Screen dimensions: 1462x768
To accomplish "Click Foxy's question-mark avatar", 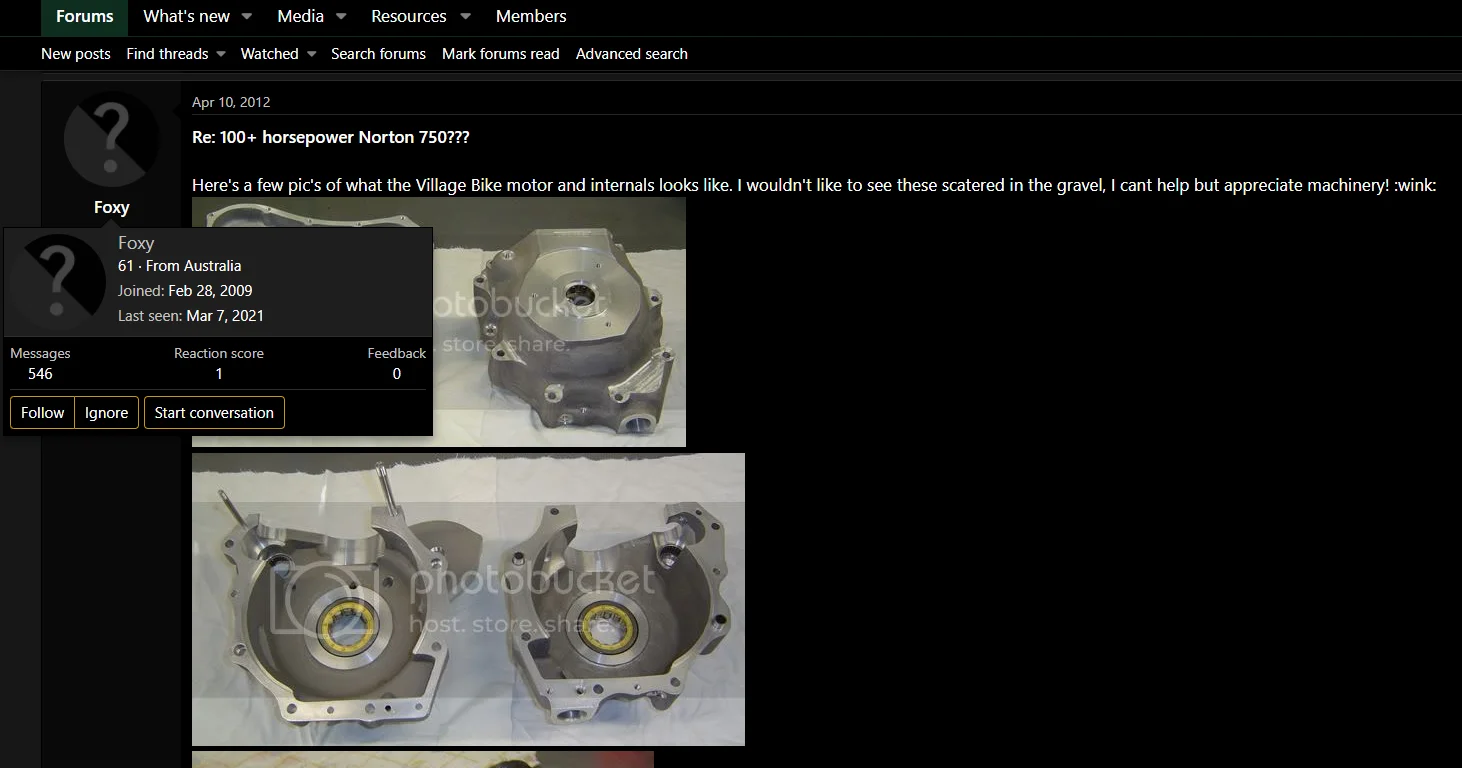I will click(110, 140).
